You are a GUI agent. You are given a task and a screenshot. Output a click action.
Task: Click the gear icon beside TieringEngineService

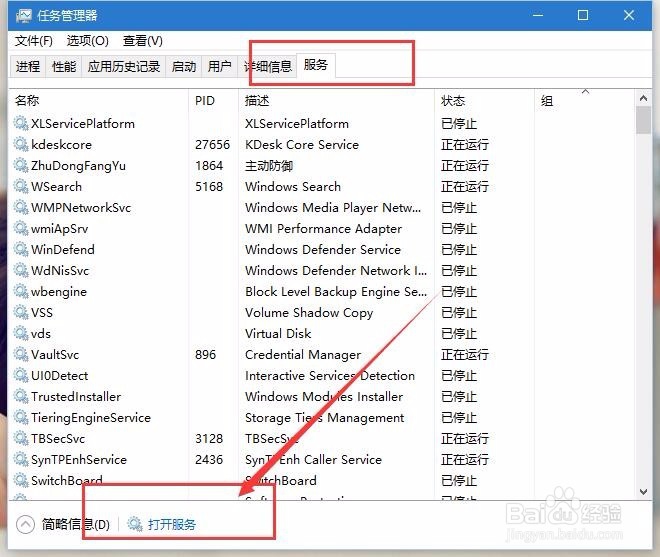click(x=21, y=417)
